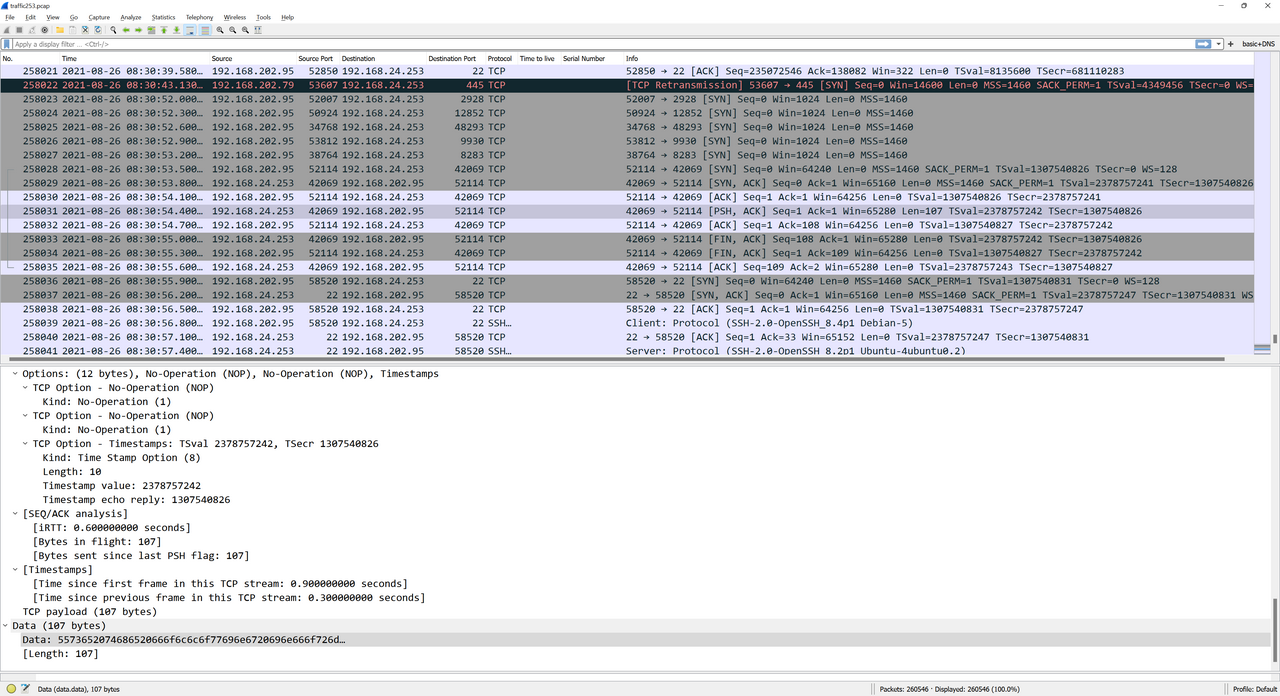Go to the first packet icon
This screenshot has width=1280, height=696.
[163, 29]
